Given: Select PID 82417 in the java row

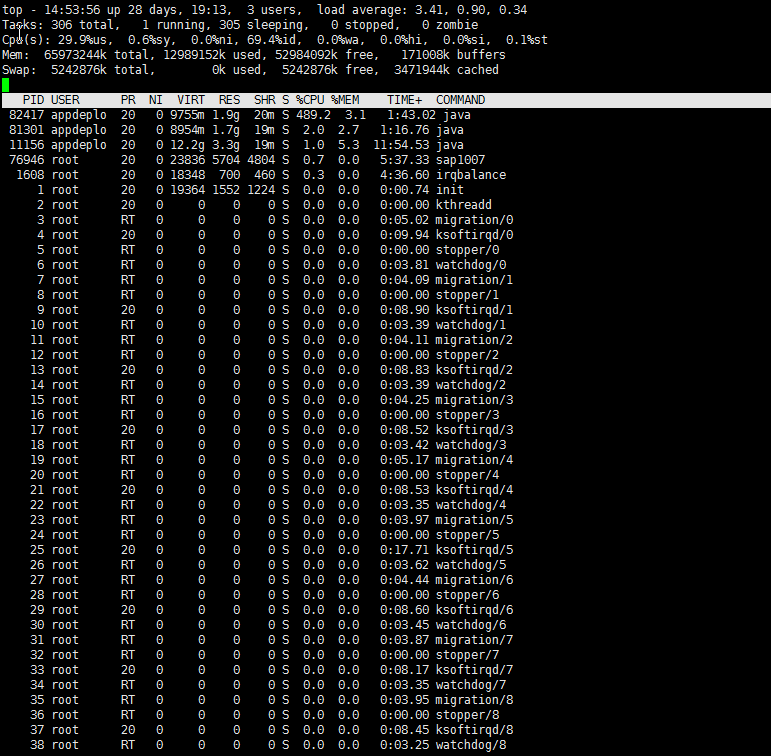Looking at the screenshot, I should (x=27, y=115).
